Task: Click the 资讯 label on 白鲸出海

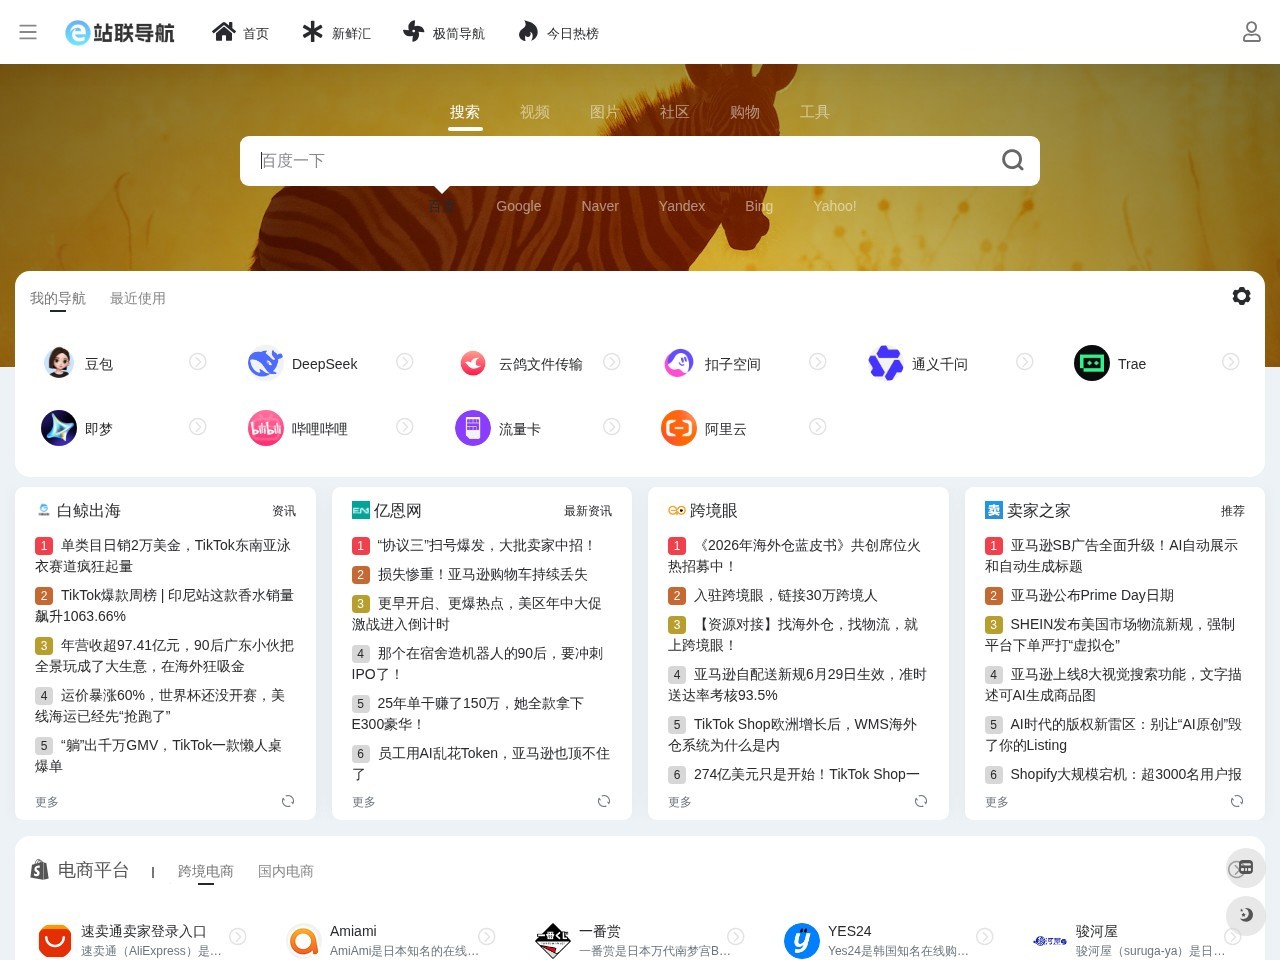Action: coord(284,511)
